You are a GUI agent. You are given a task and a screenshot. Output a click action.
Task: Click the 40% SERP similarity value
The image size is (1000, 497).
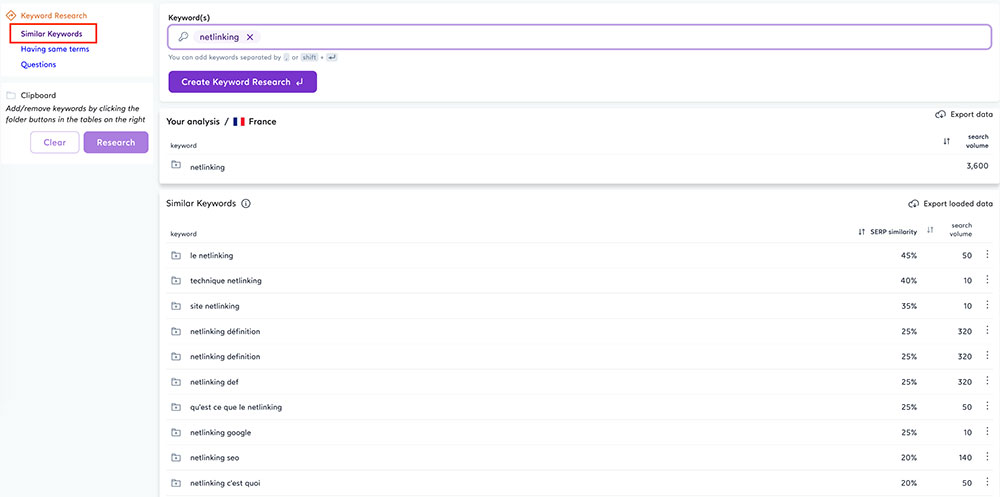[909, 281]
